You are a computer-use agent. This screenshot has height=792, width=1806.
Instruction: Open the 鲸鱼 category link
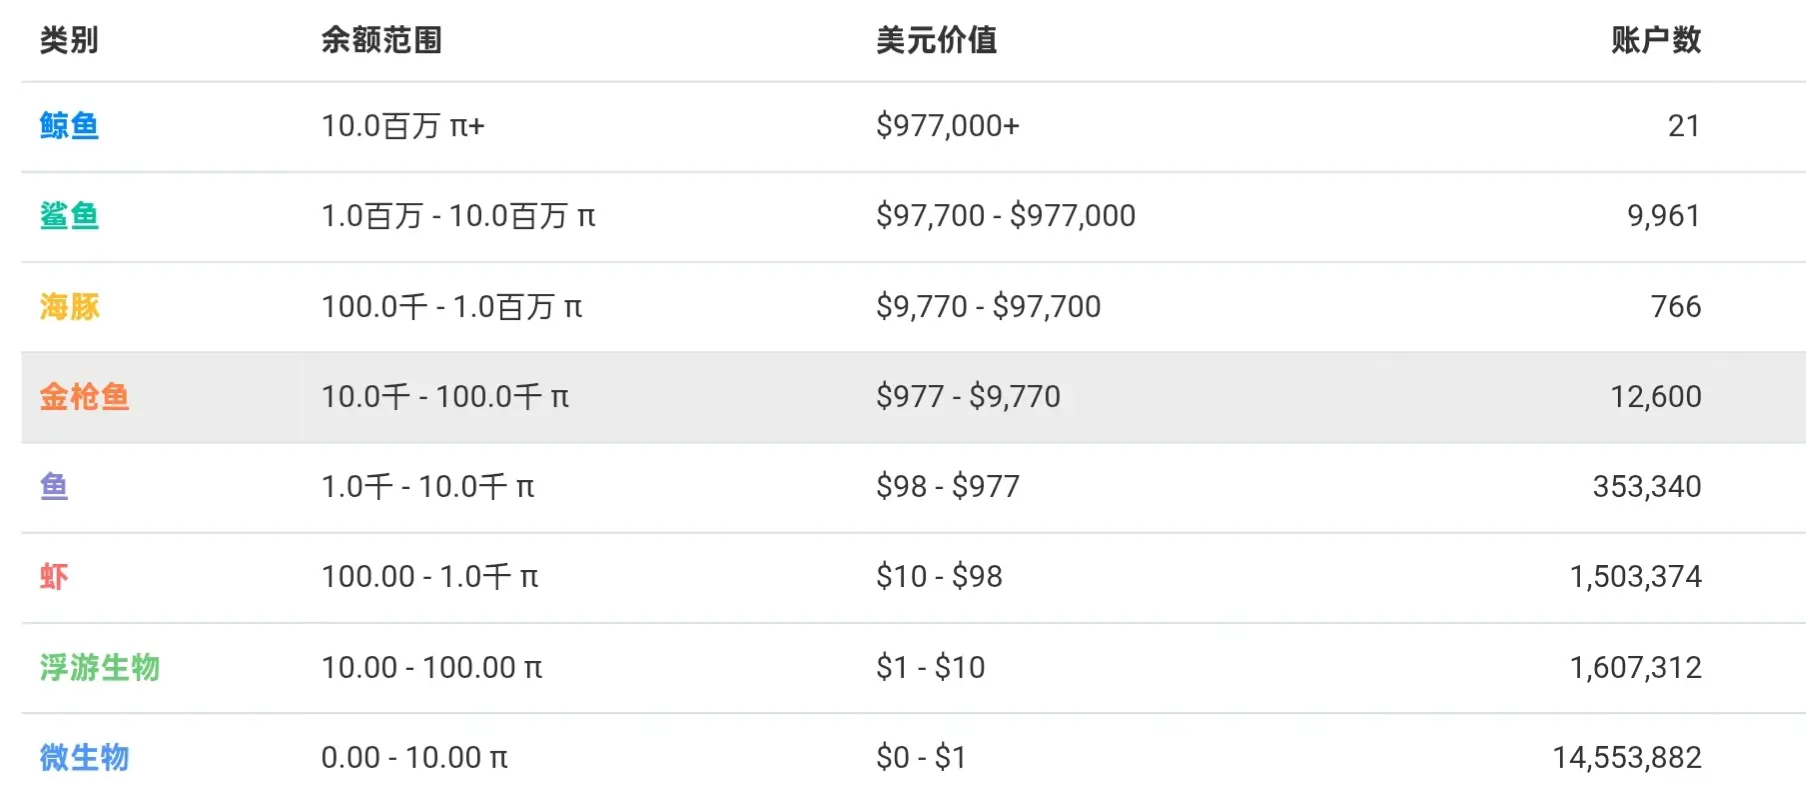(x=69, y=126)
